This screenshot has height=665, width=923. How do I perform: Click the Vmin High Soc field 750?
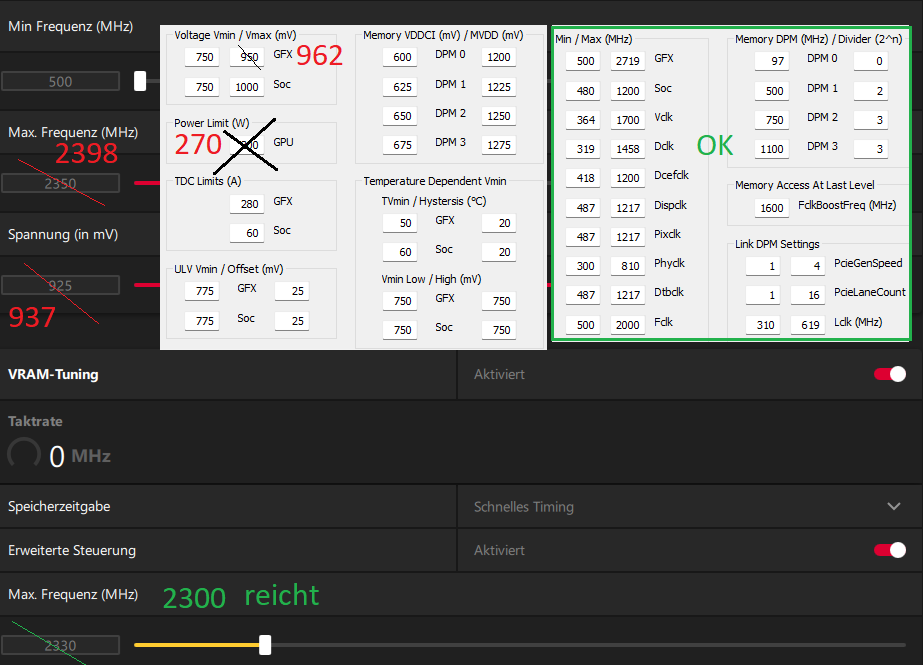pos(499,330)
